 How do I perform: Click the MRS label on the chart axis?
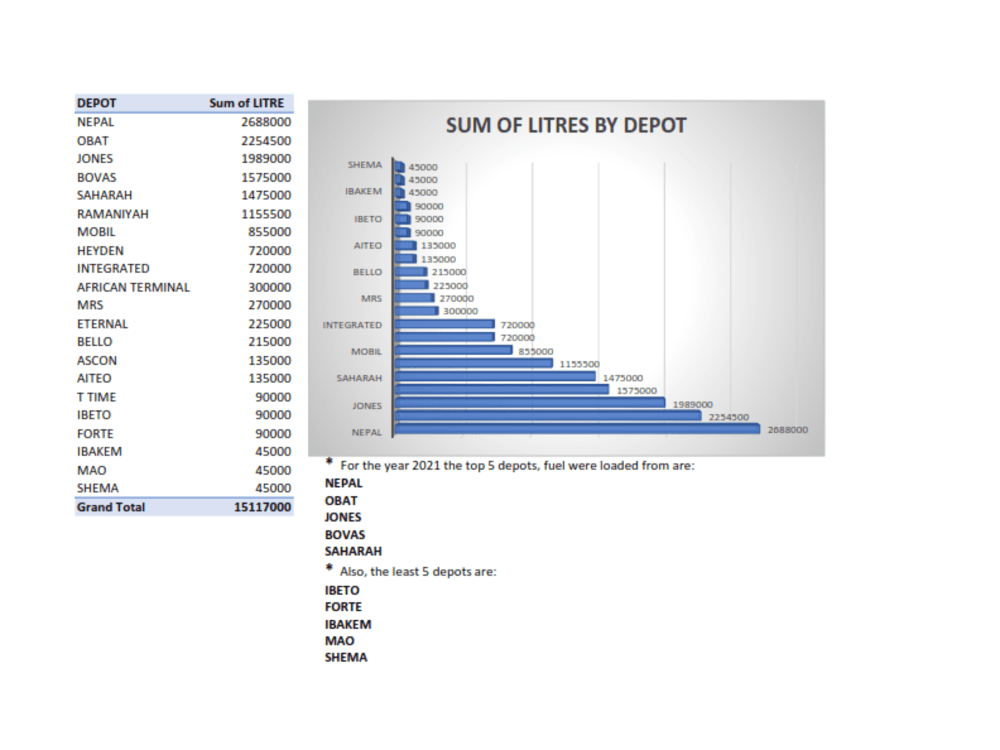point(371,298)
